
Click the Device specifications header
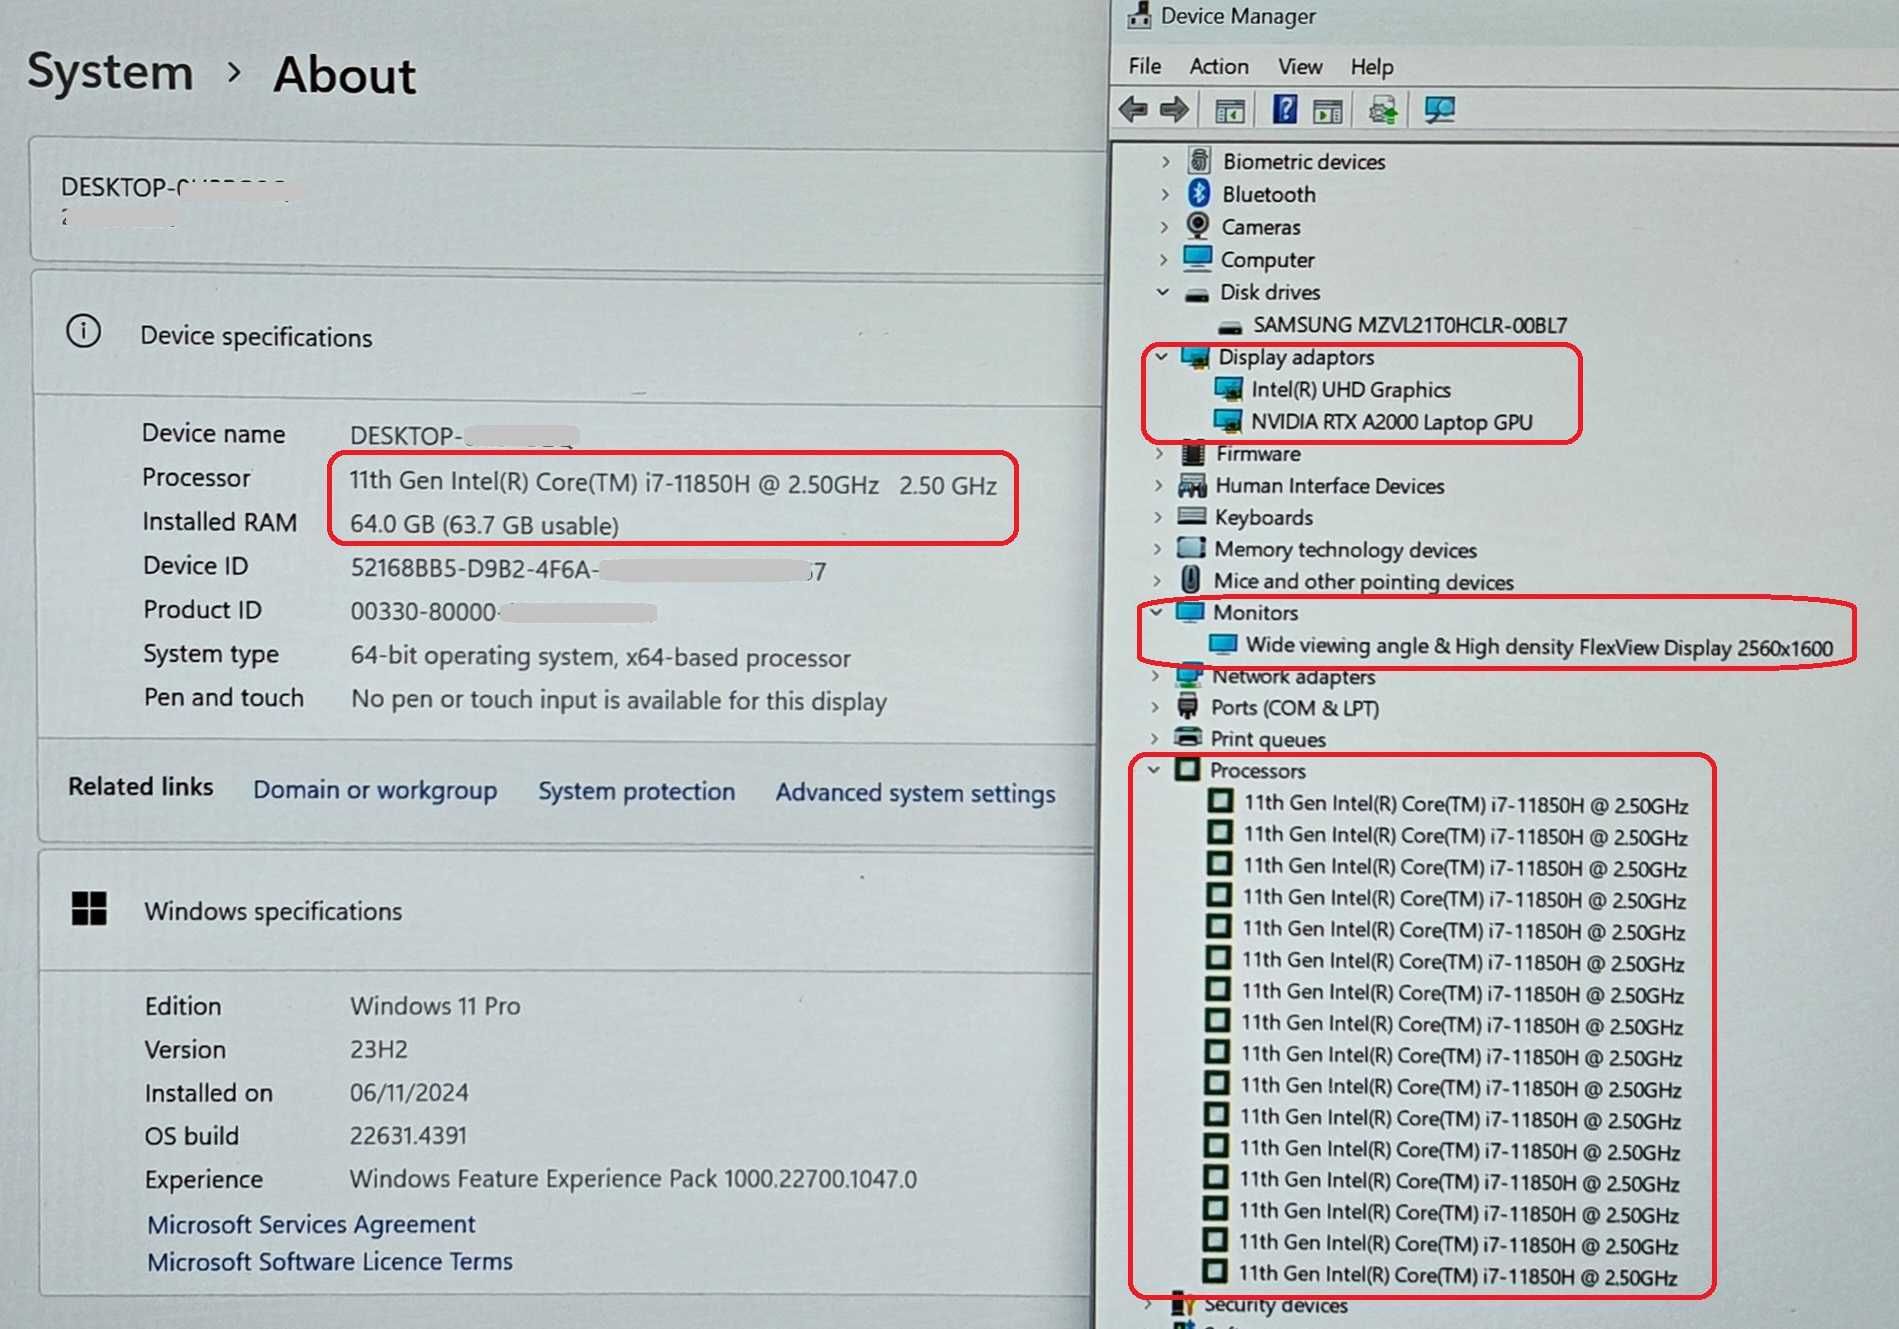256,336
